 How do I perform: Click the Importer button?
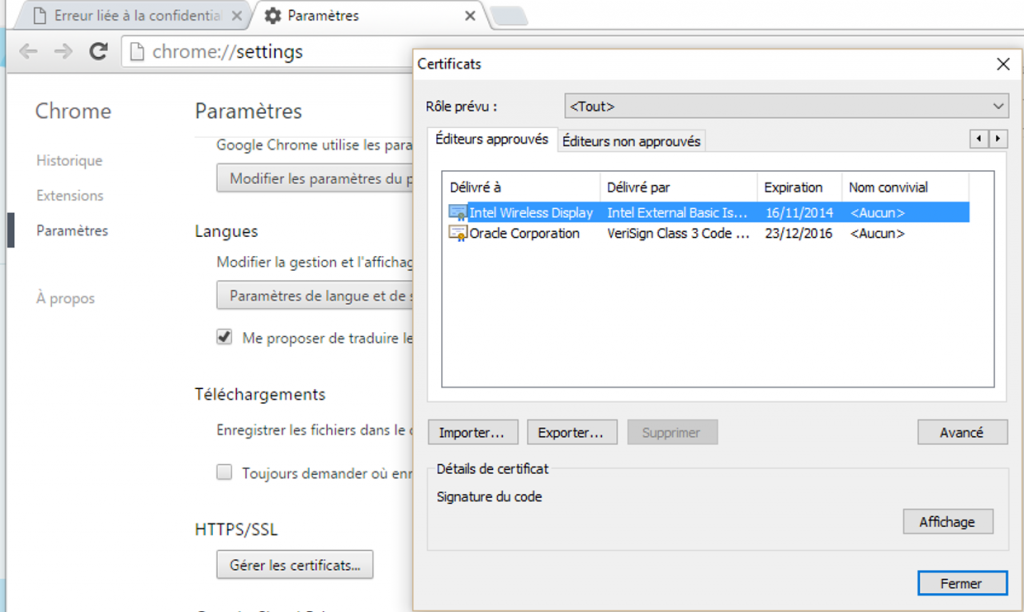pyautogui.click(x=472, y=432)
